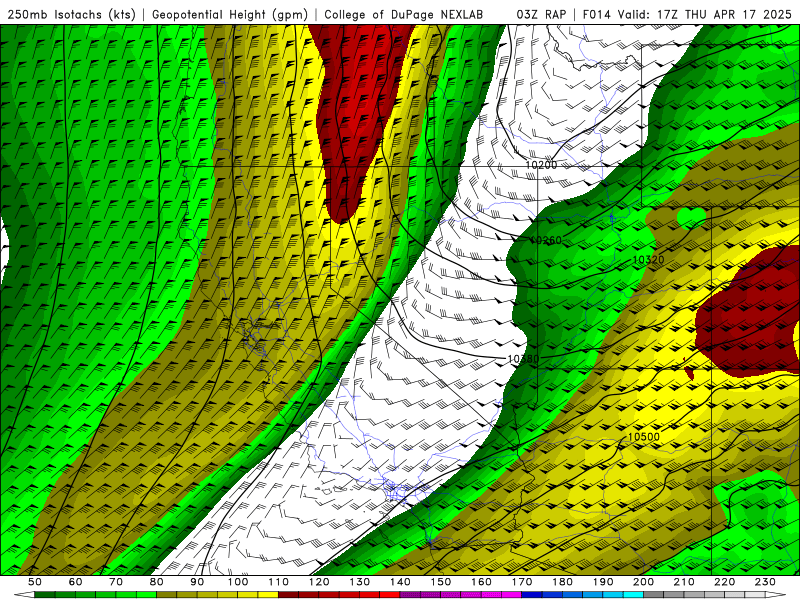Image resolution: width=800 pixels, height=600 pixels.
Task: Click the 'Geopotential Height (gpm)' header text
Action: (x=230, y=15)
